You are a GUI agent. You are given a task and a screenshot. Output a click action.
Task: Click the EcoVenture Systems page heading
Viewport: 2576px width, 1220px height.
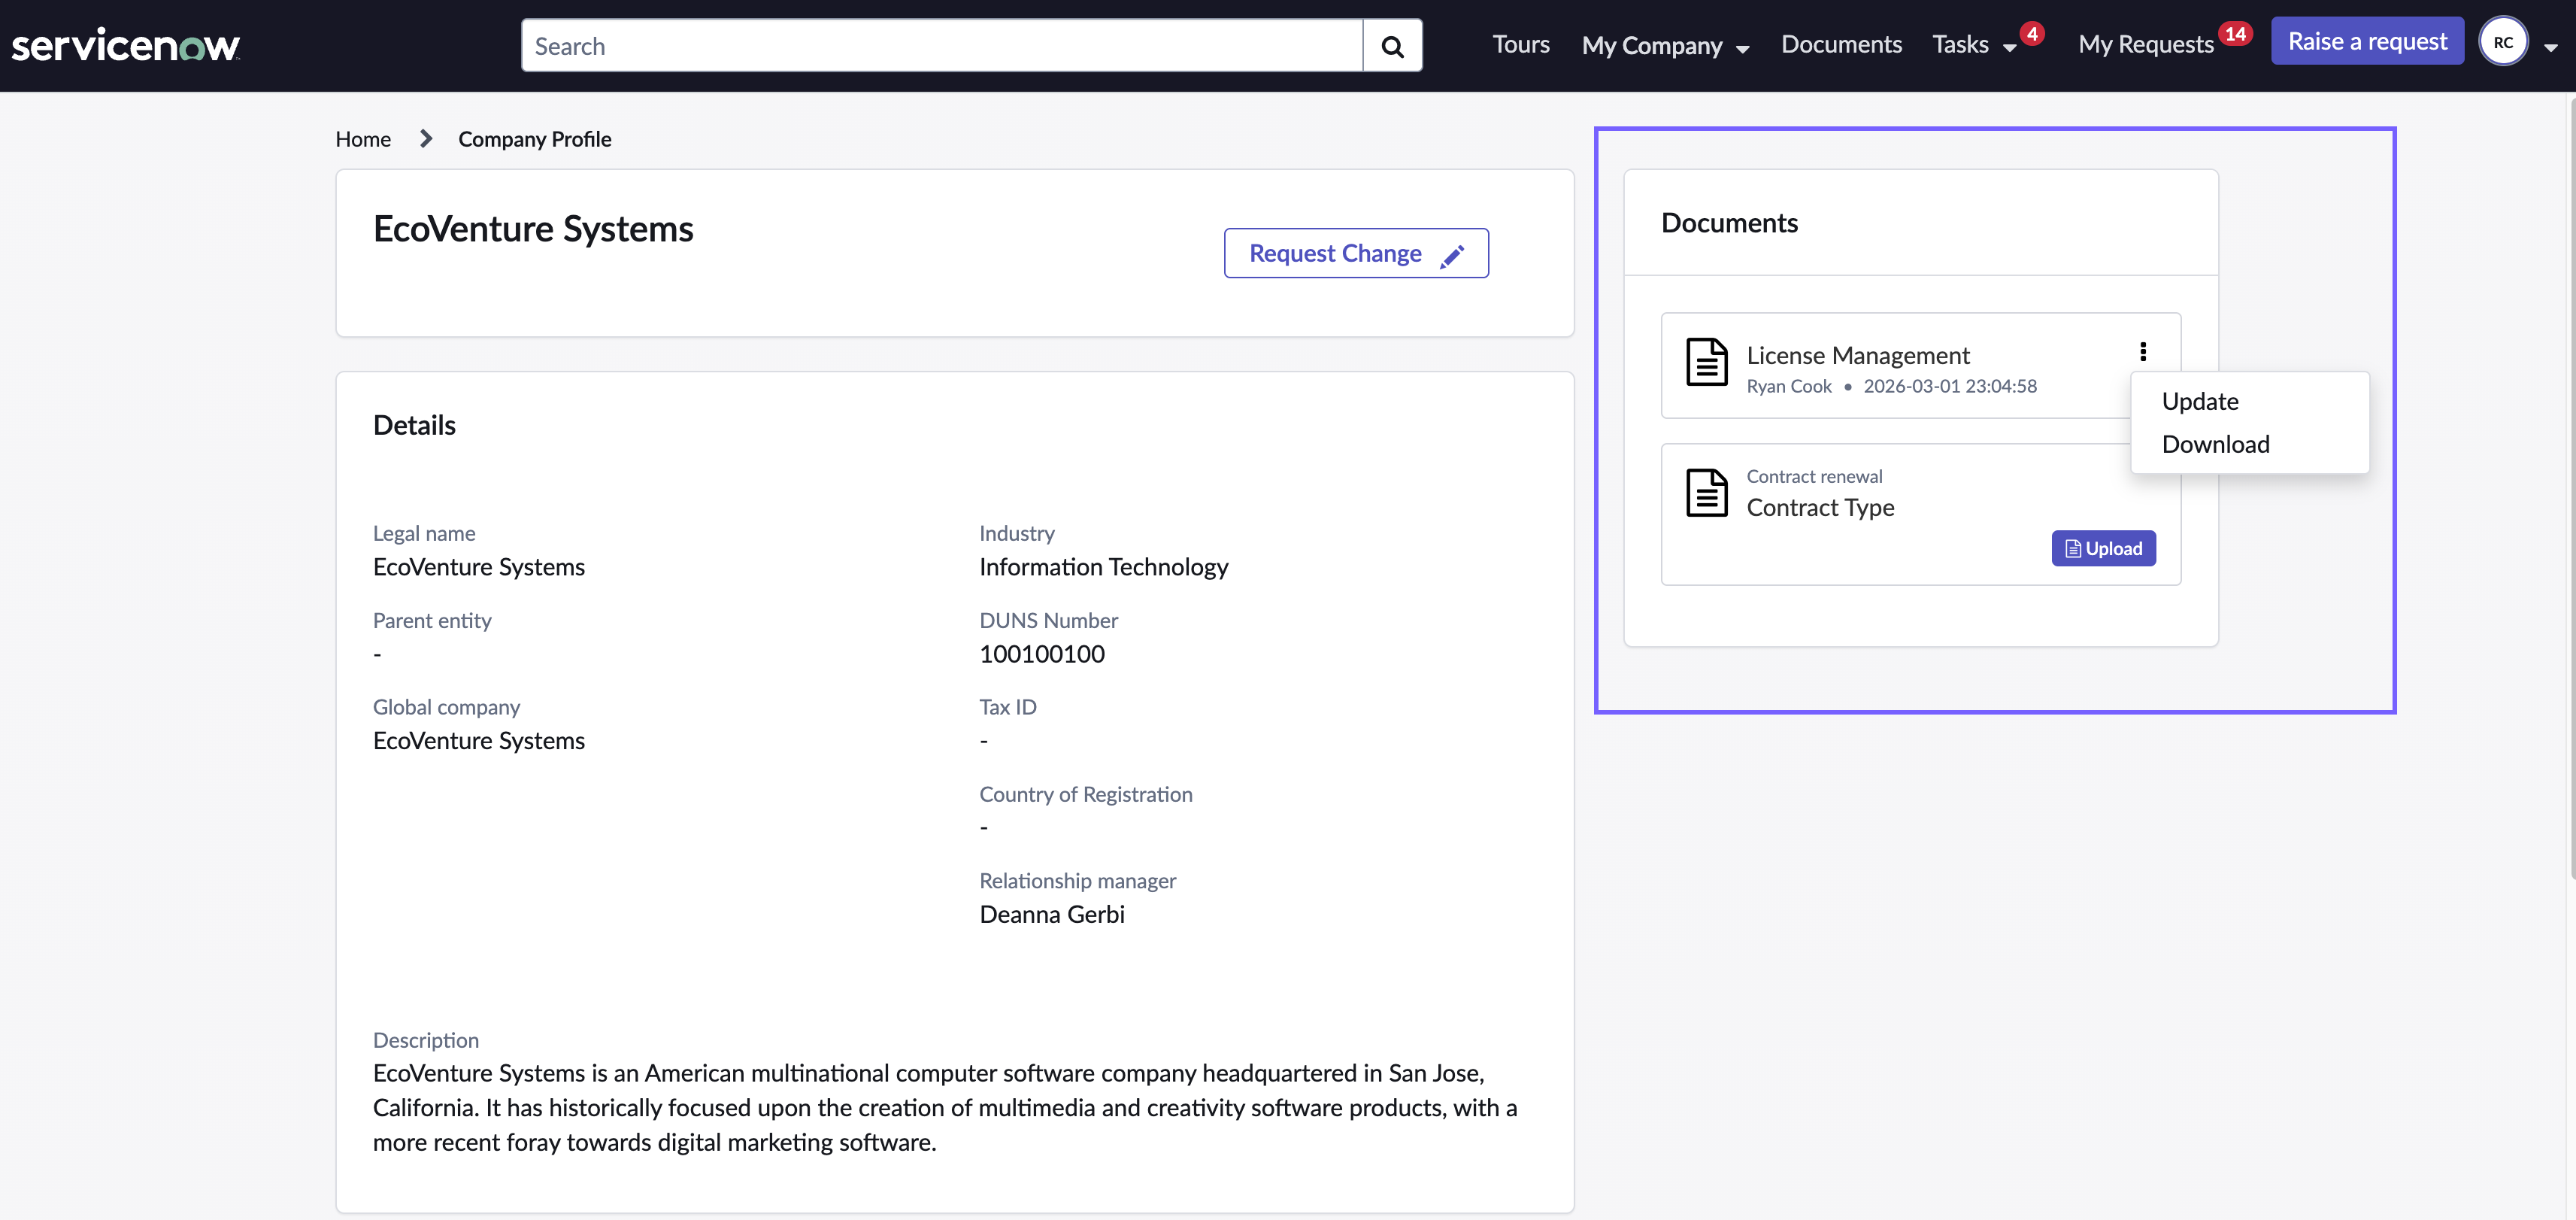pyautogui.click(x=533, y=229)
